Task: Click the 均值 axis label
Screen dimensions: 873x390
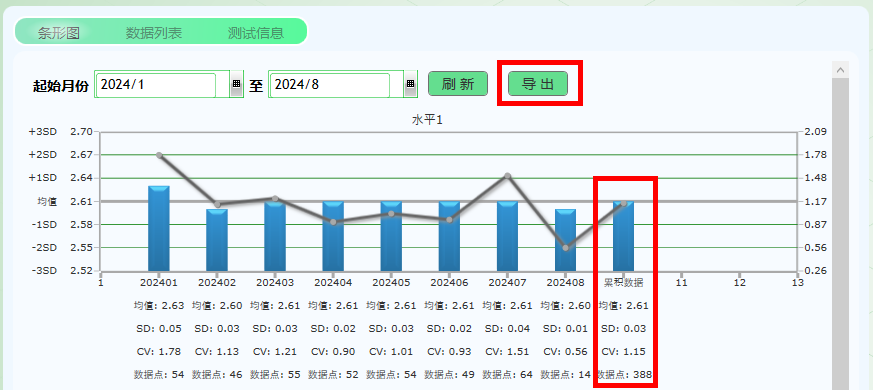Action: (x=47, y=201)
